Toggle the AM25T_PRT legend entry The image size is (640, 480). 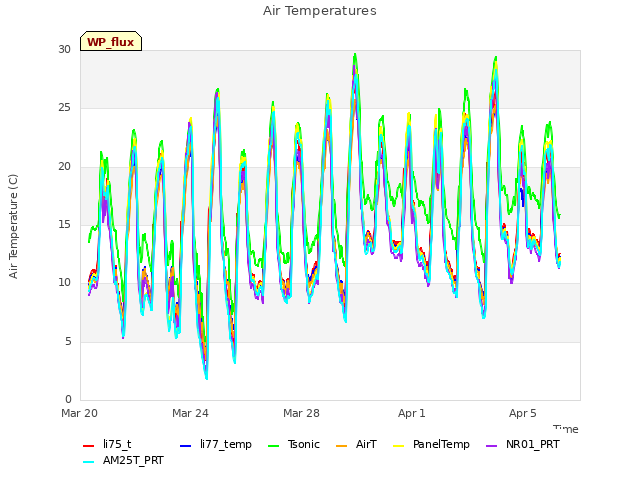123,461
